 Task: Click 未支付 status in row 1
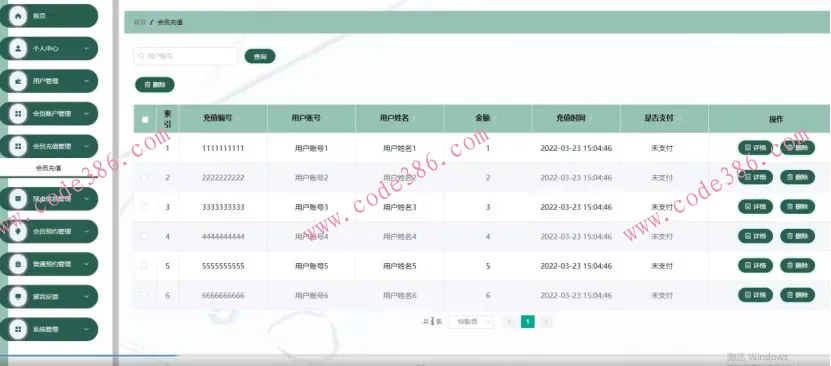coord(662,148)
